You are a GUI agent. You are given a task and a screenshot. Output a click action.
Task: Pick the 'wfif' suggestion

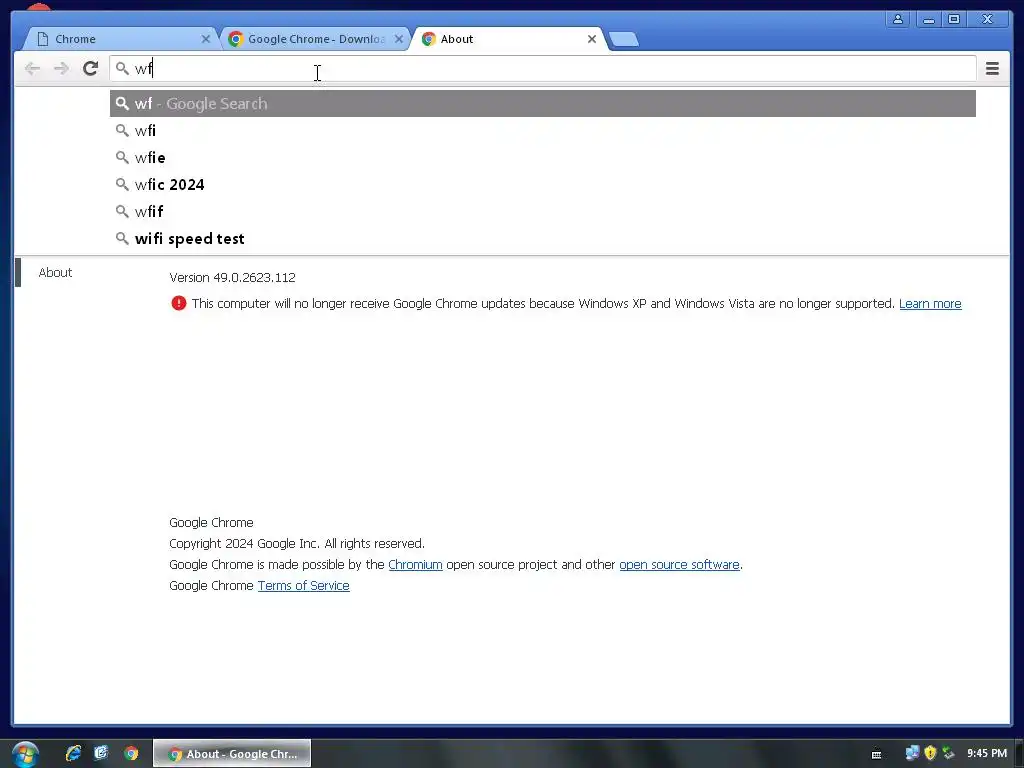tap(543, 212)
